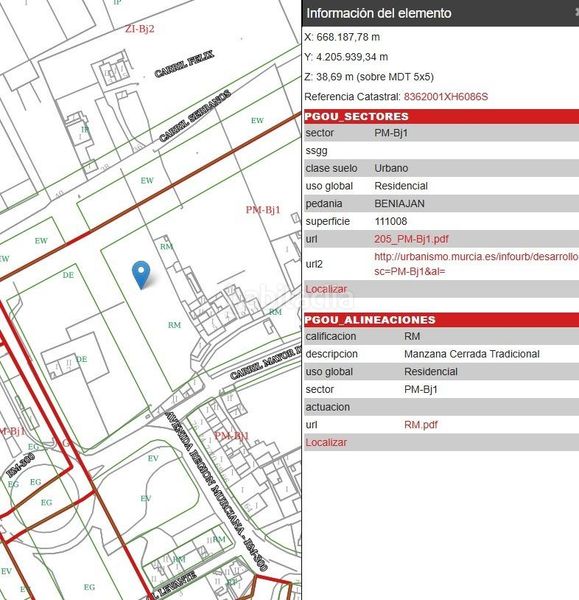Viewport: 579px width, 600px height.
Task: Select the superficie value 111008
Action: tap(391, 221)
